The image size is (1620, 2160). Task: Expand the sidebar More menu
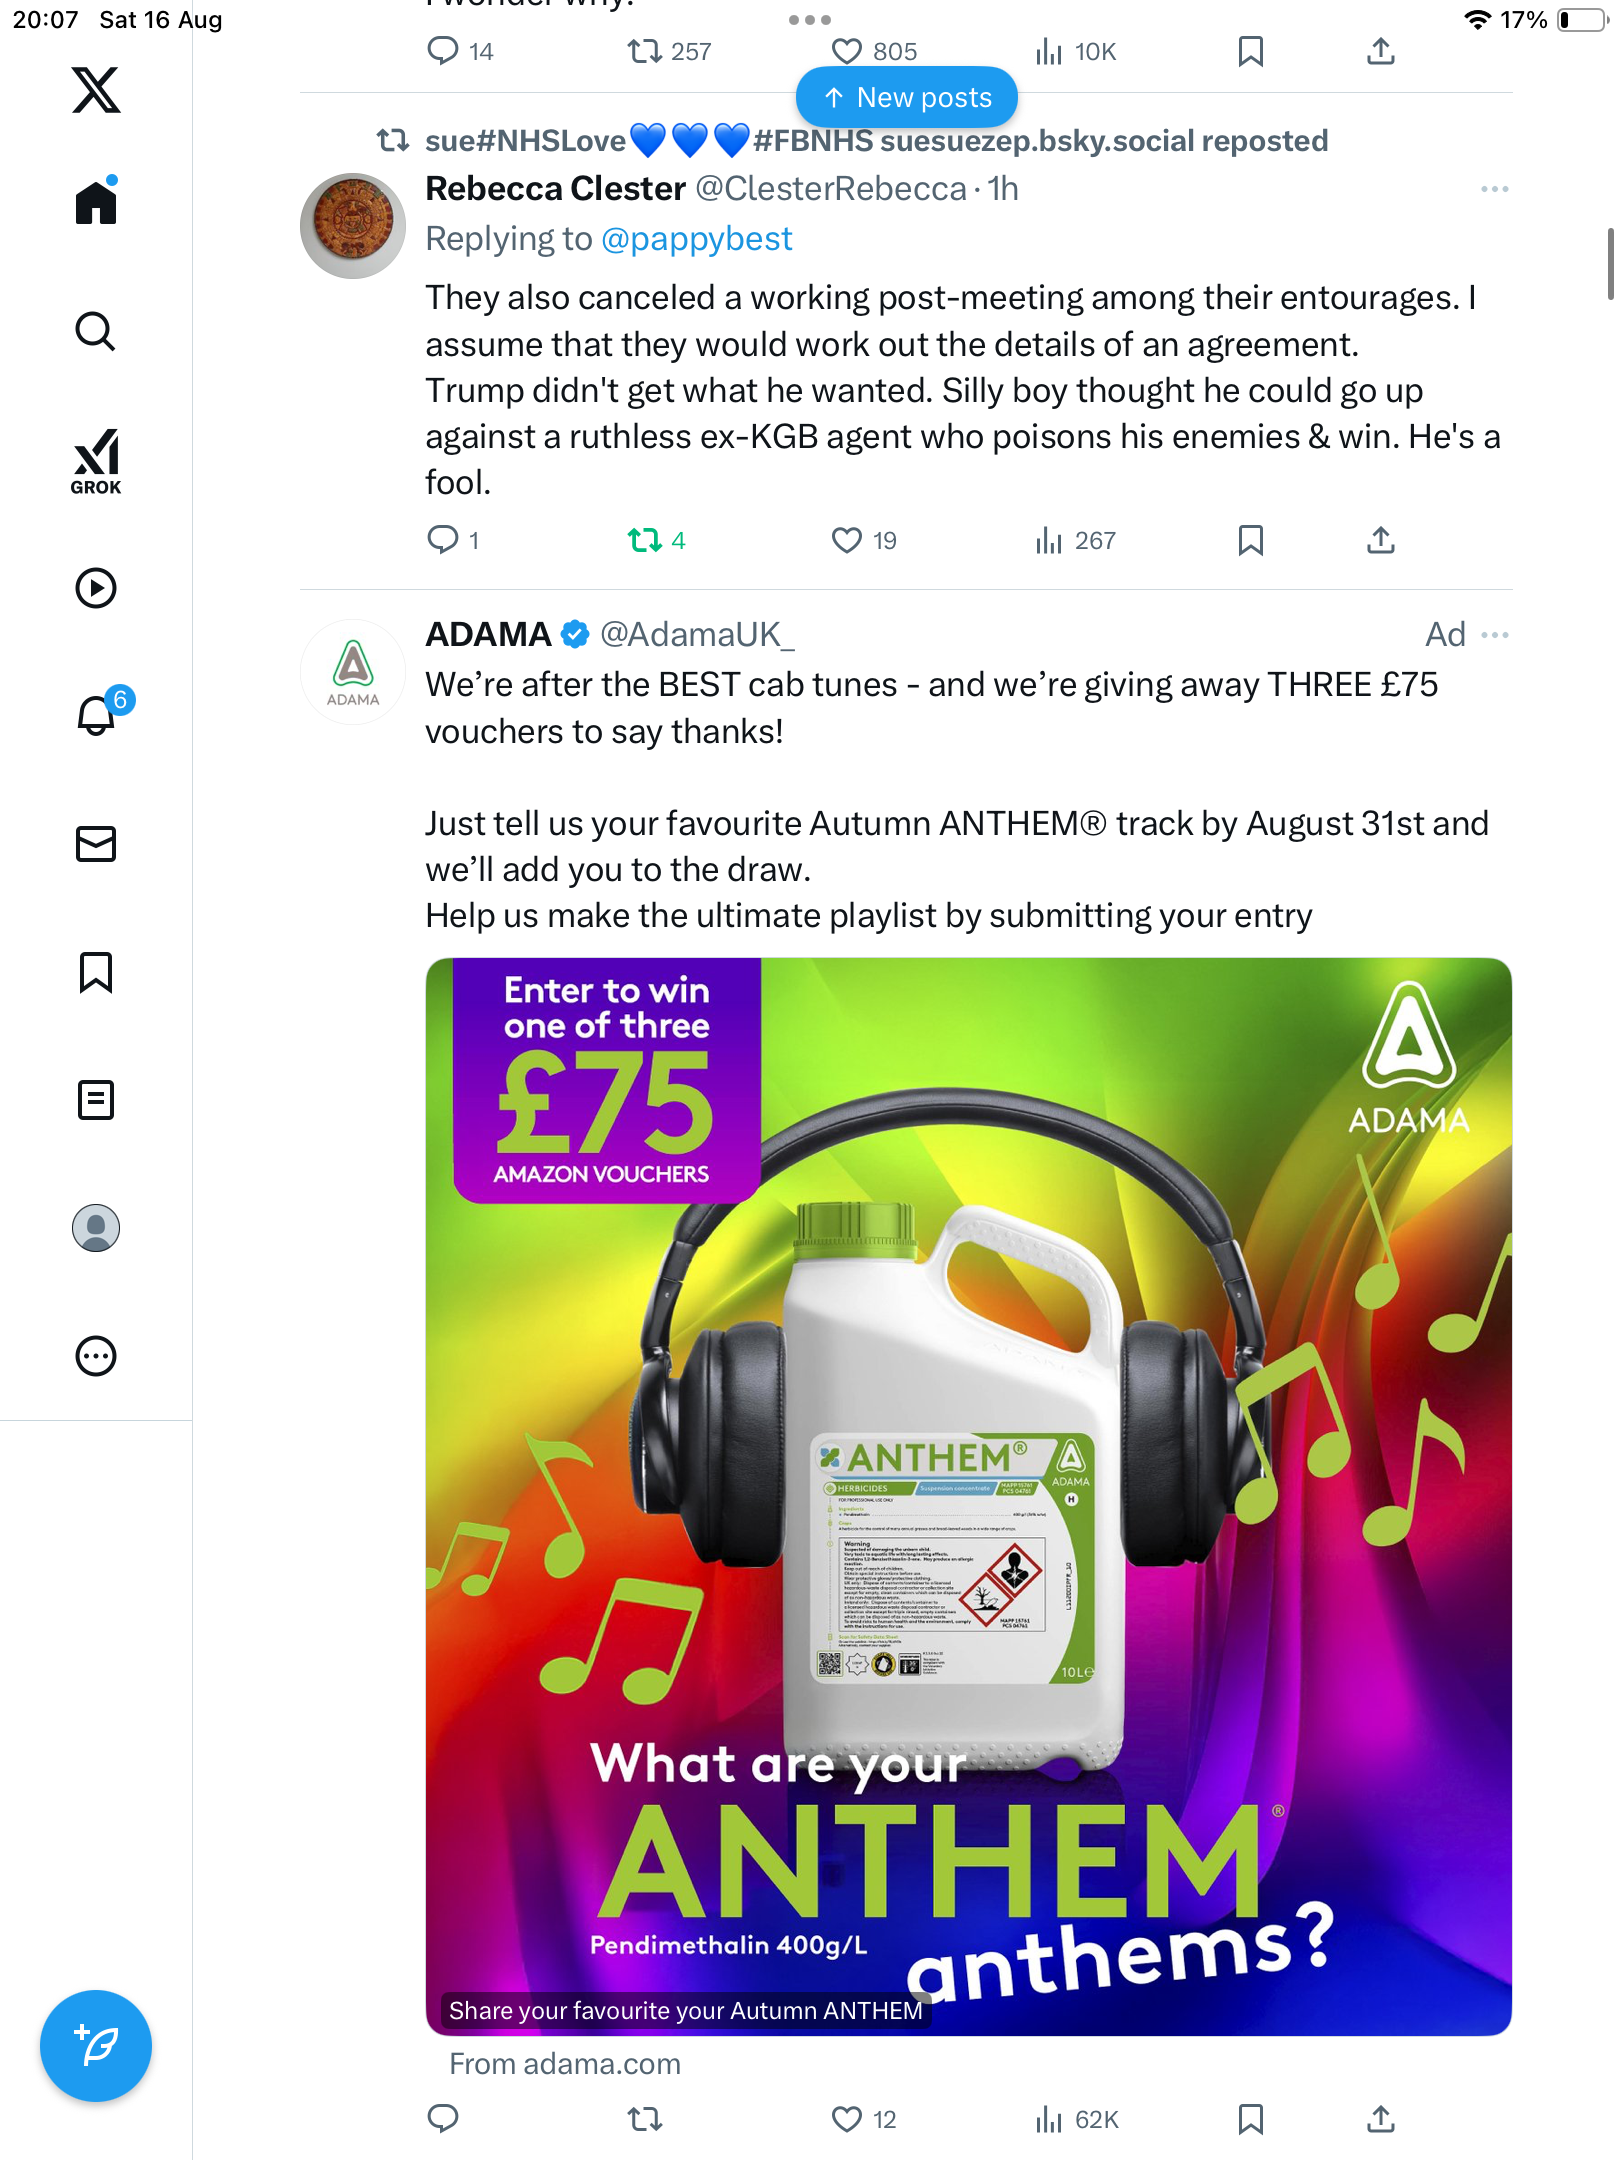pos(96,1356)
